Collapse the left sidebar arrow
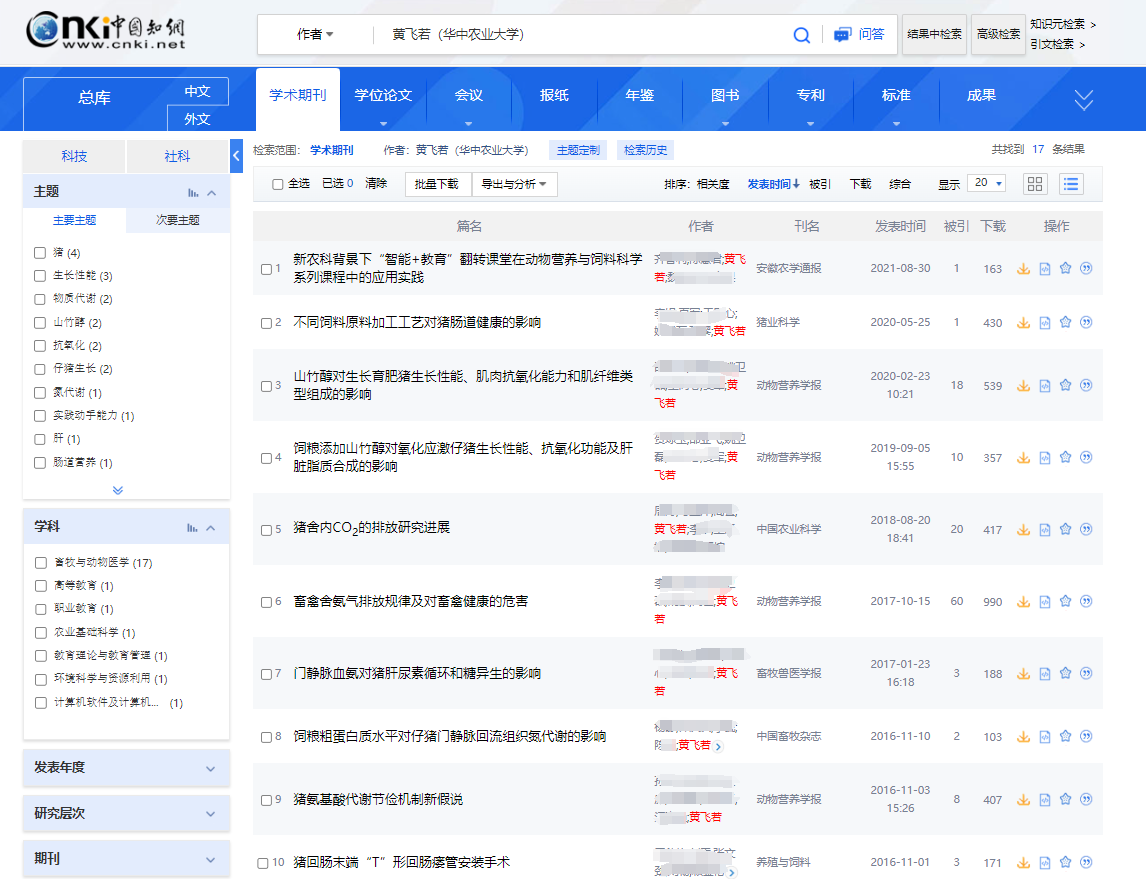1146x879 pixels. (236, 156)
